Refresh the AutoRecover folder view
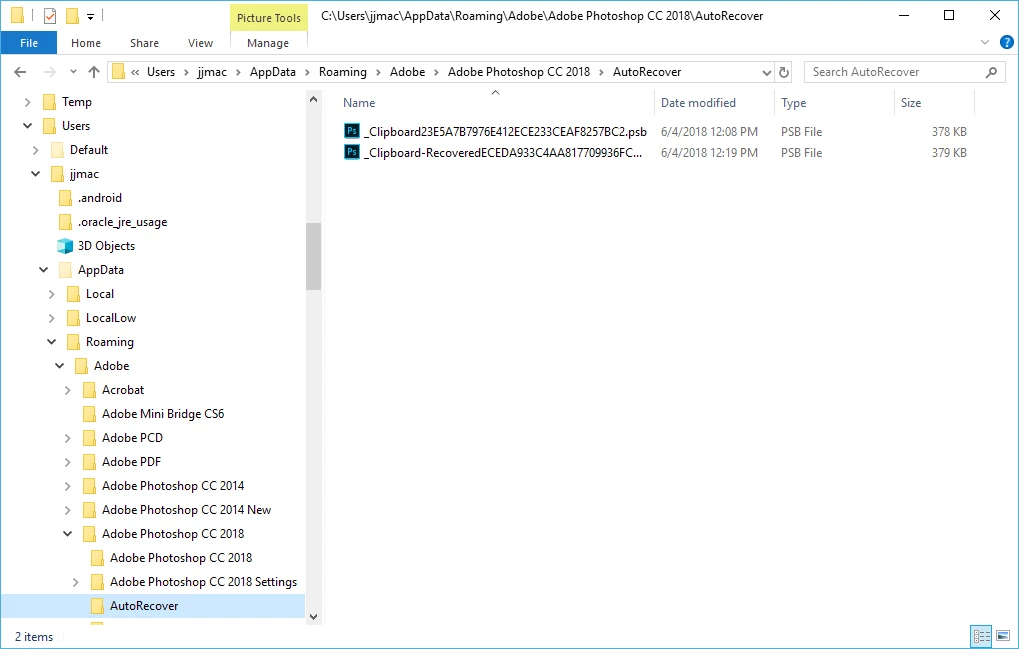The width and height of the screenshot is (1019, 649). (784, 72)
